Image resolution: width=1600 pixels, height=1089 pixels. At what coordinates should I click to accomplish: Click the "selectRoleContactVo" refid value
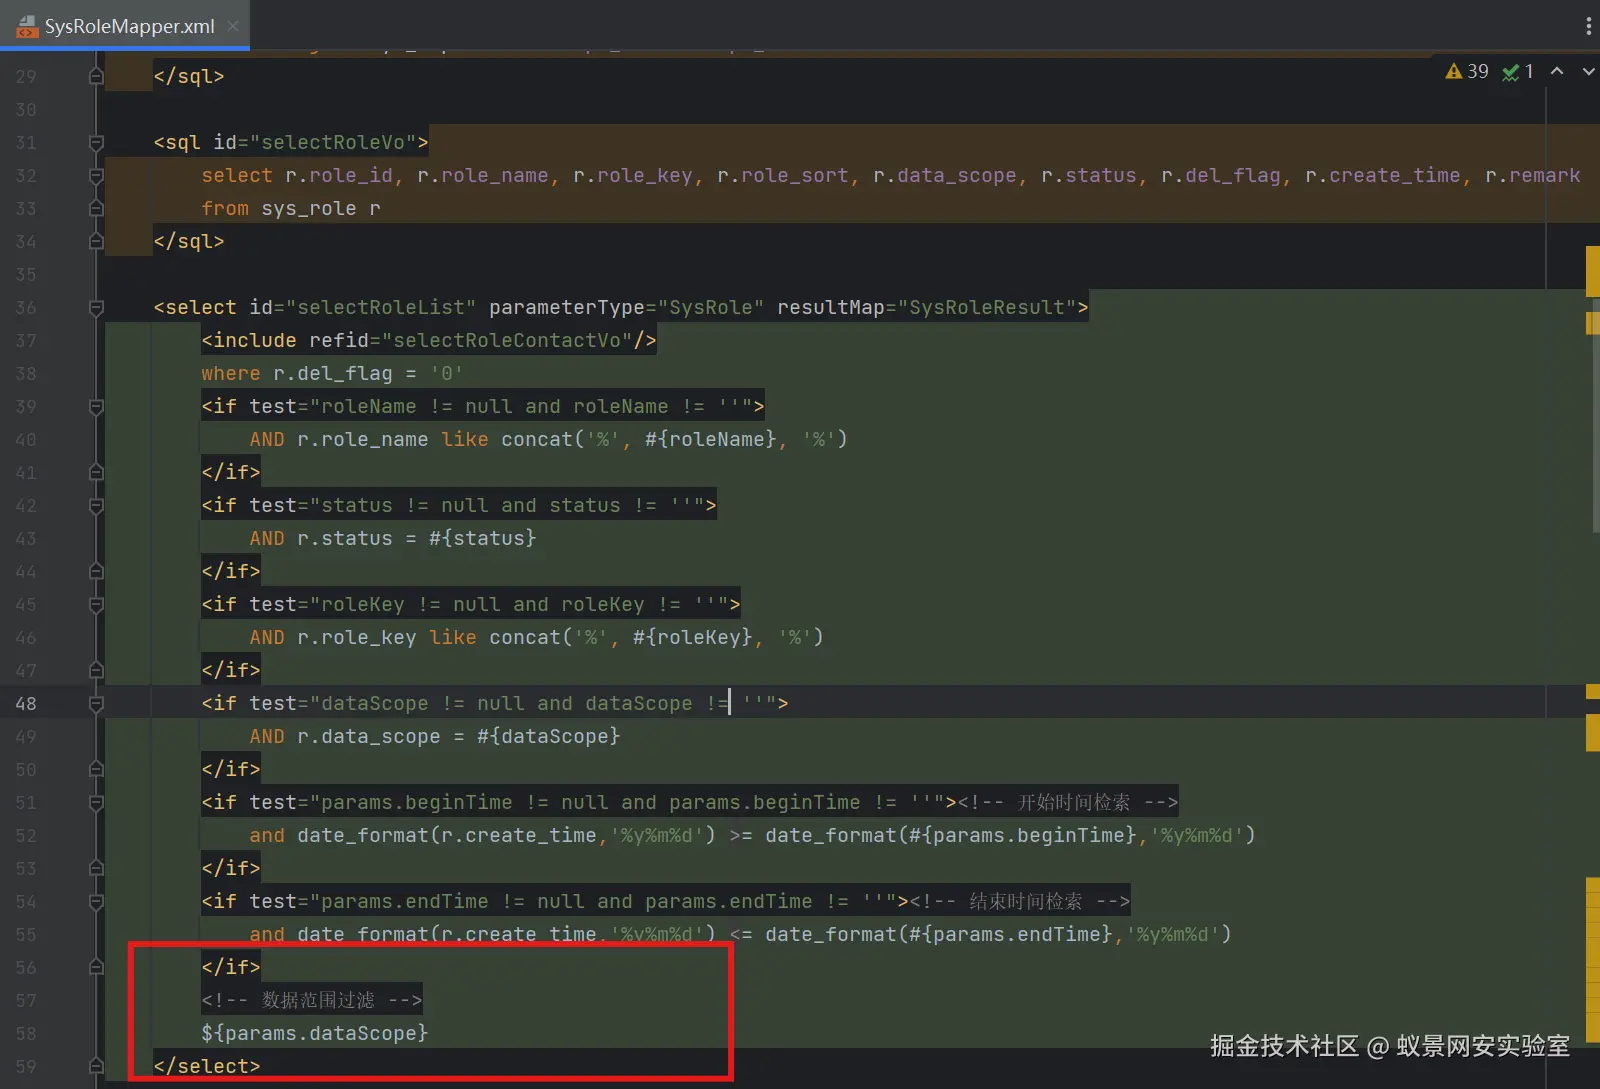(507, 341)
